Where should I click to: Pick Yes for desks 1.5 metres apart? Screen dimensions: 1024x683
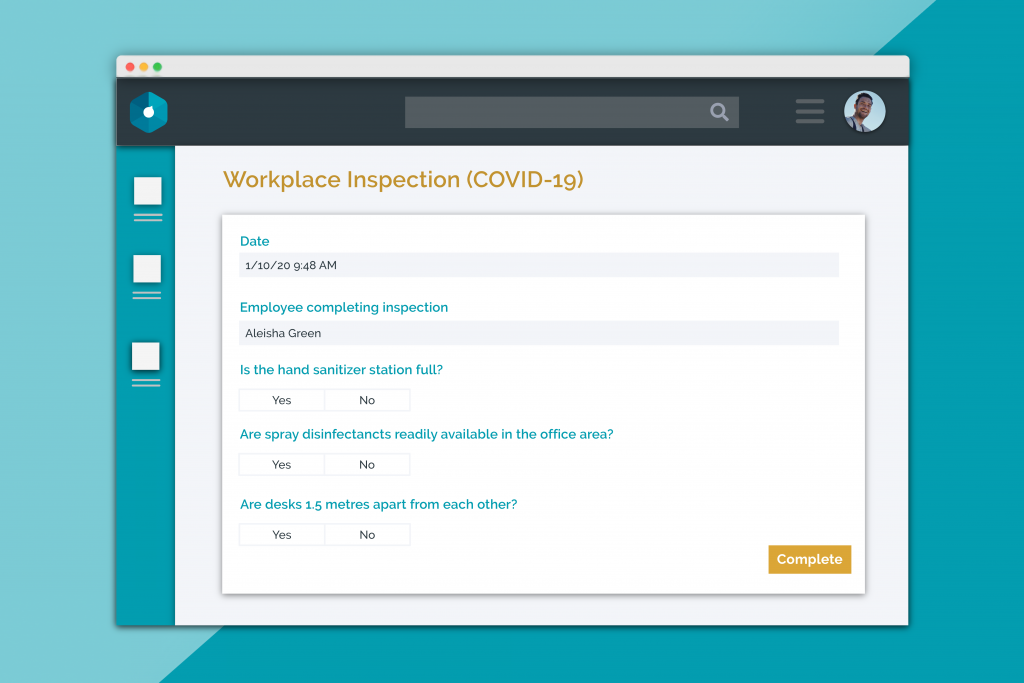tap(282, 535)
